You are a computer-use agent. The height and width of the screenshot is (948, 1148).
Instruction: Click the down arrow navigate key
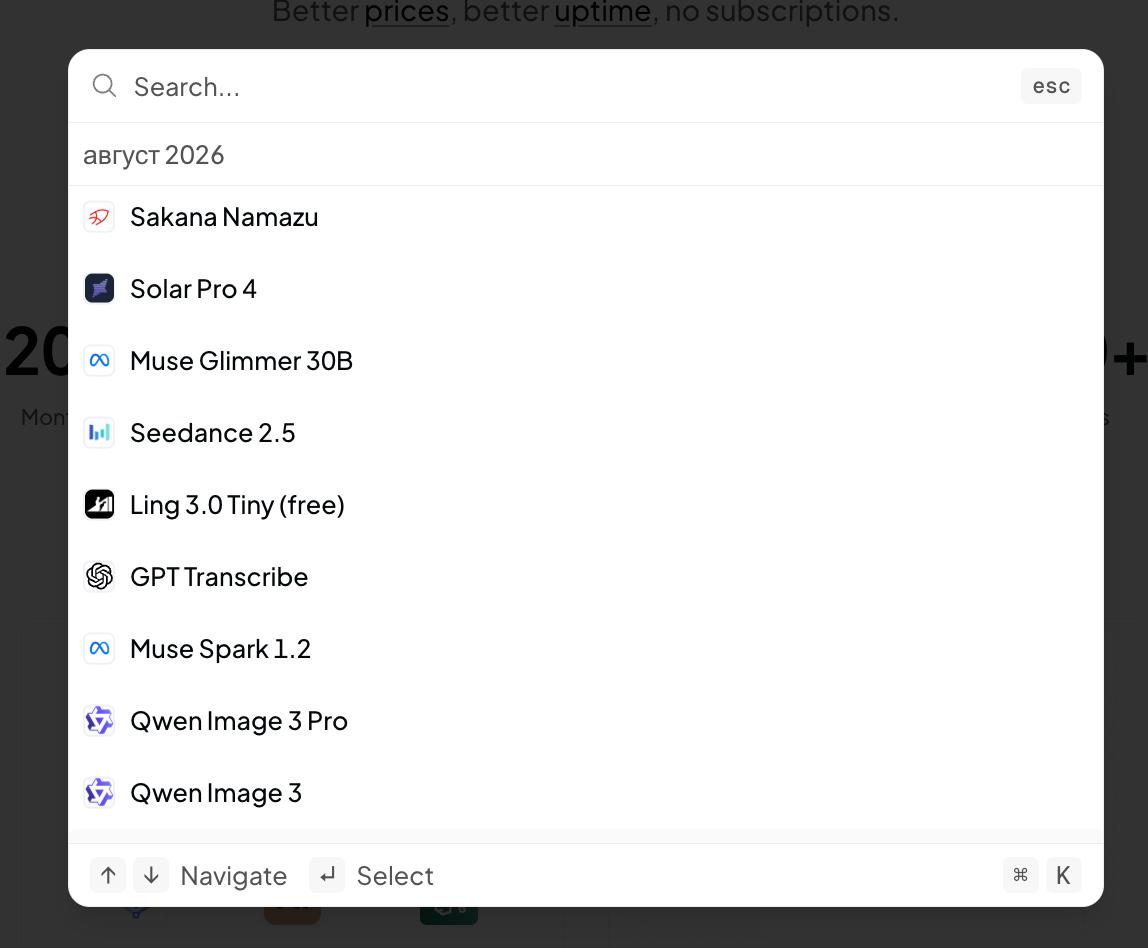coord(151,875)
